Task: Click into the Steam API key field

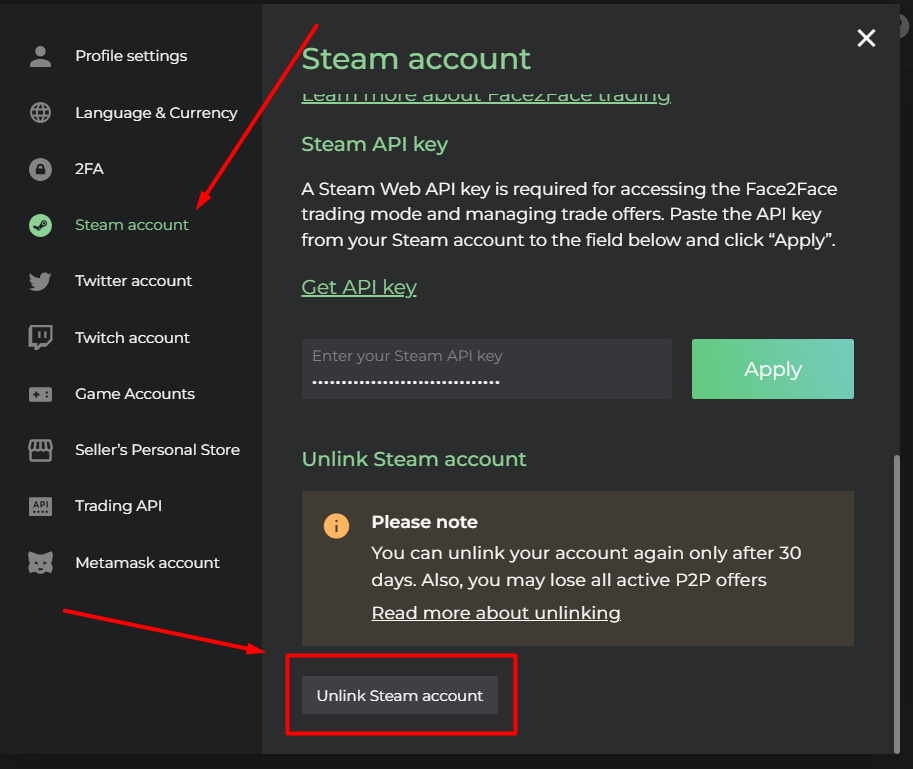Action: pyautogui.click(x=486, y=369)
